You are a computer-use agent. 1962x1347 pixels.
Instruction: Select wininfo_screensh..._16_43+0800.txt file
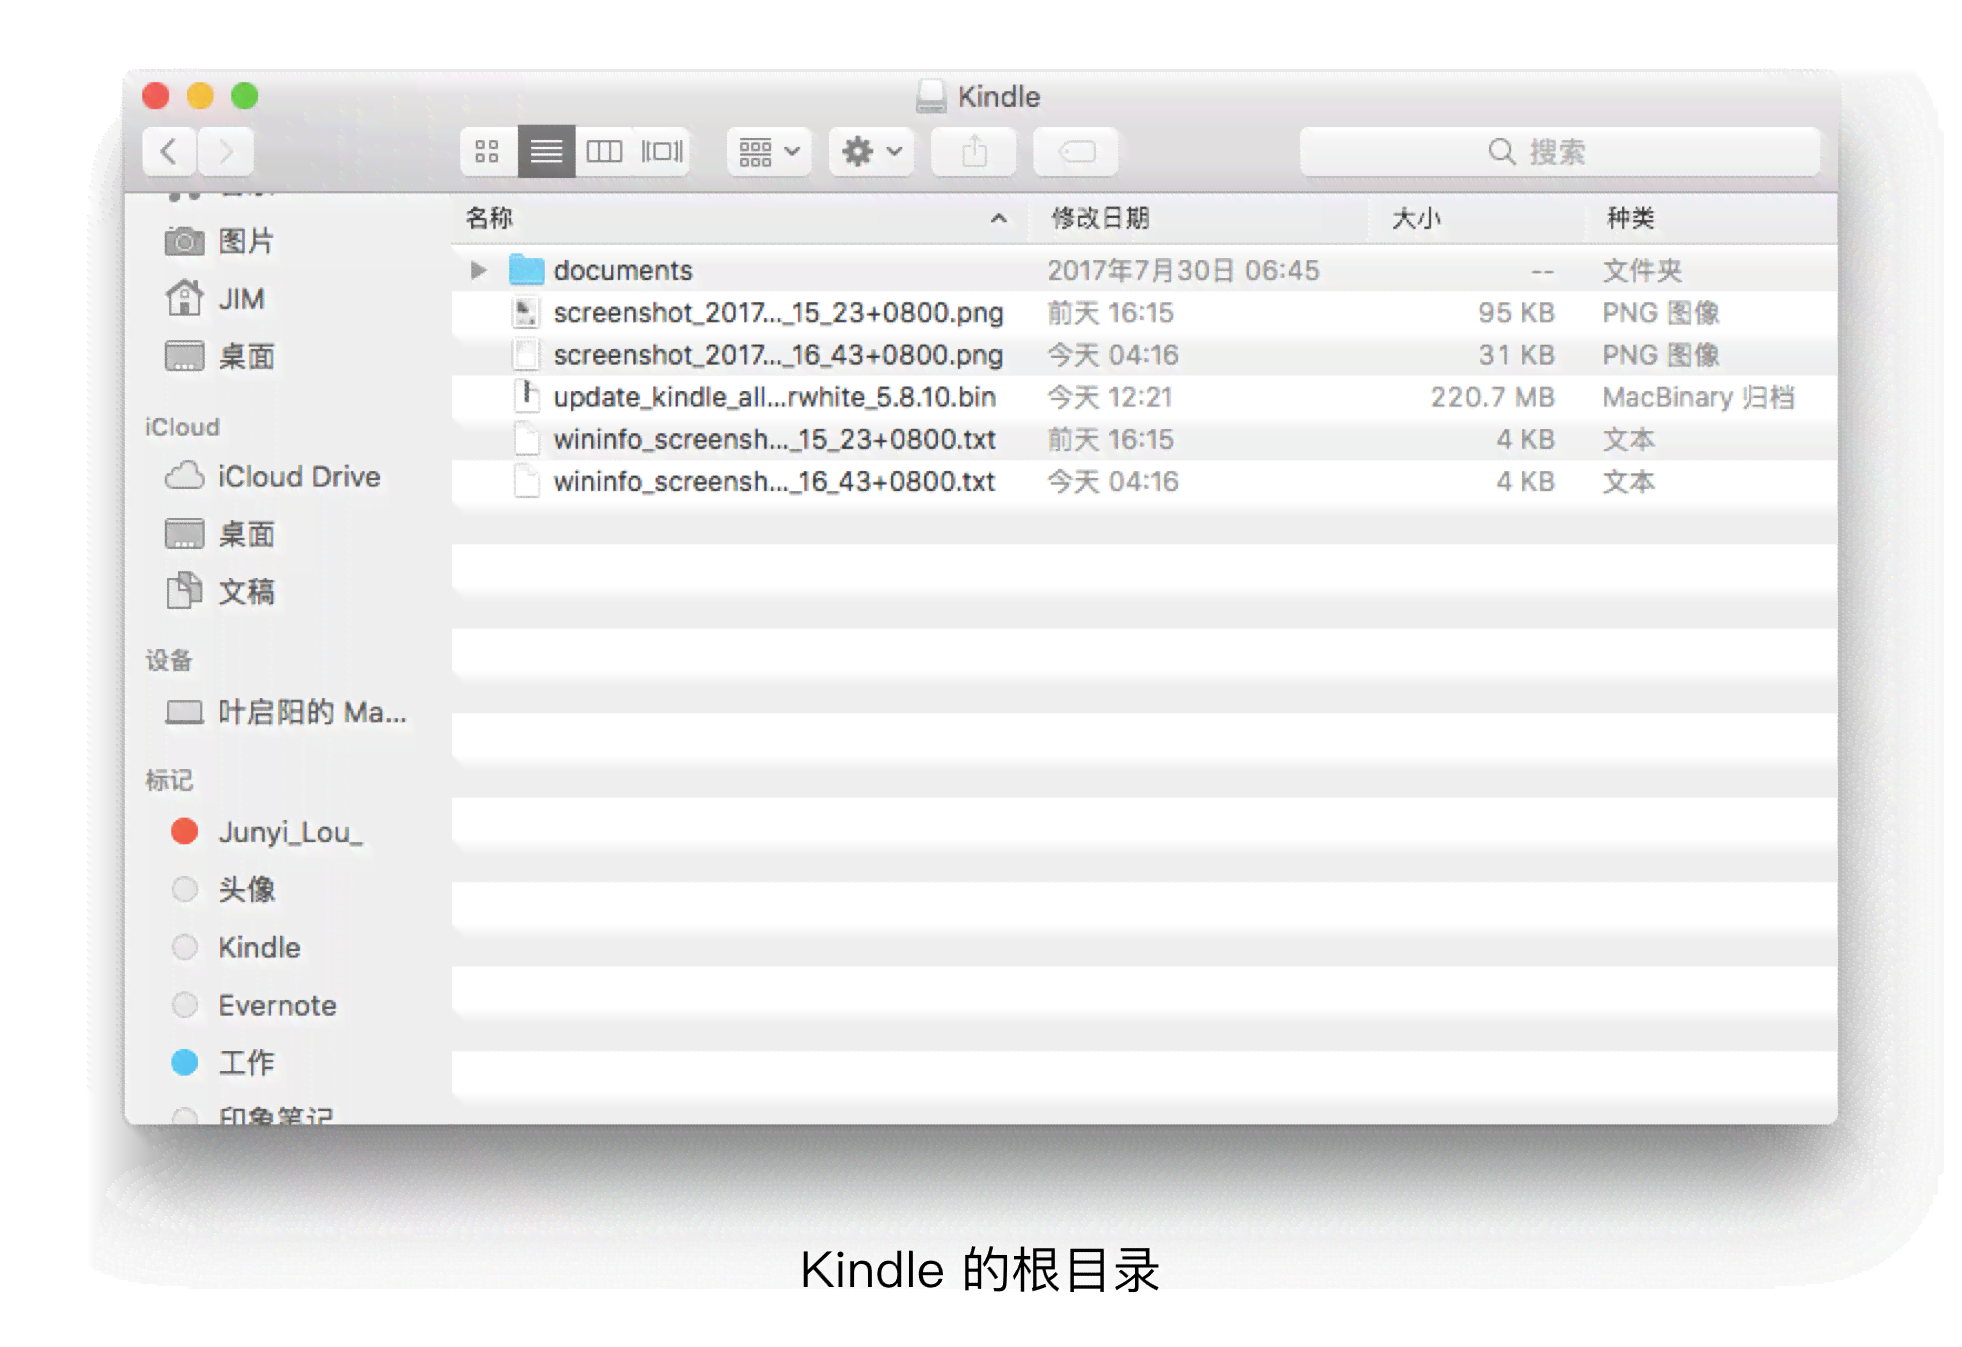pyautogui.click(x=1144, y=481)
